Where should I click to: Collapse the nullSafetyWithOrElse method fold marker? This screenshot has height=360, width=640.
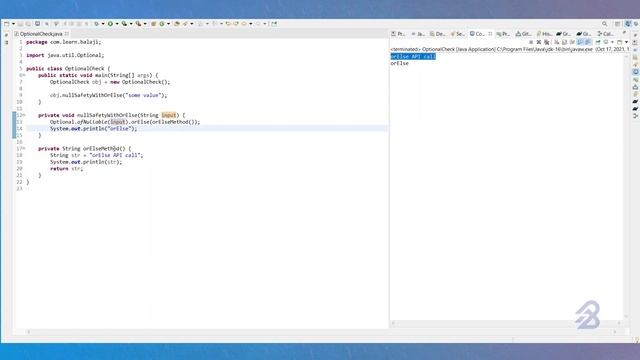(24, 115)
